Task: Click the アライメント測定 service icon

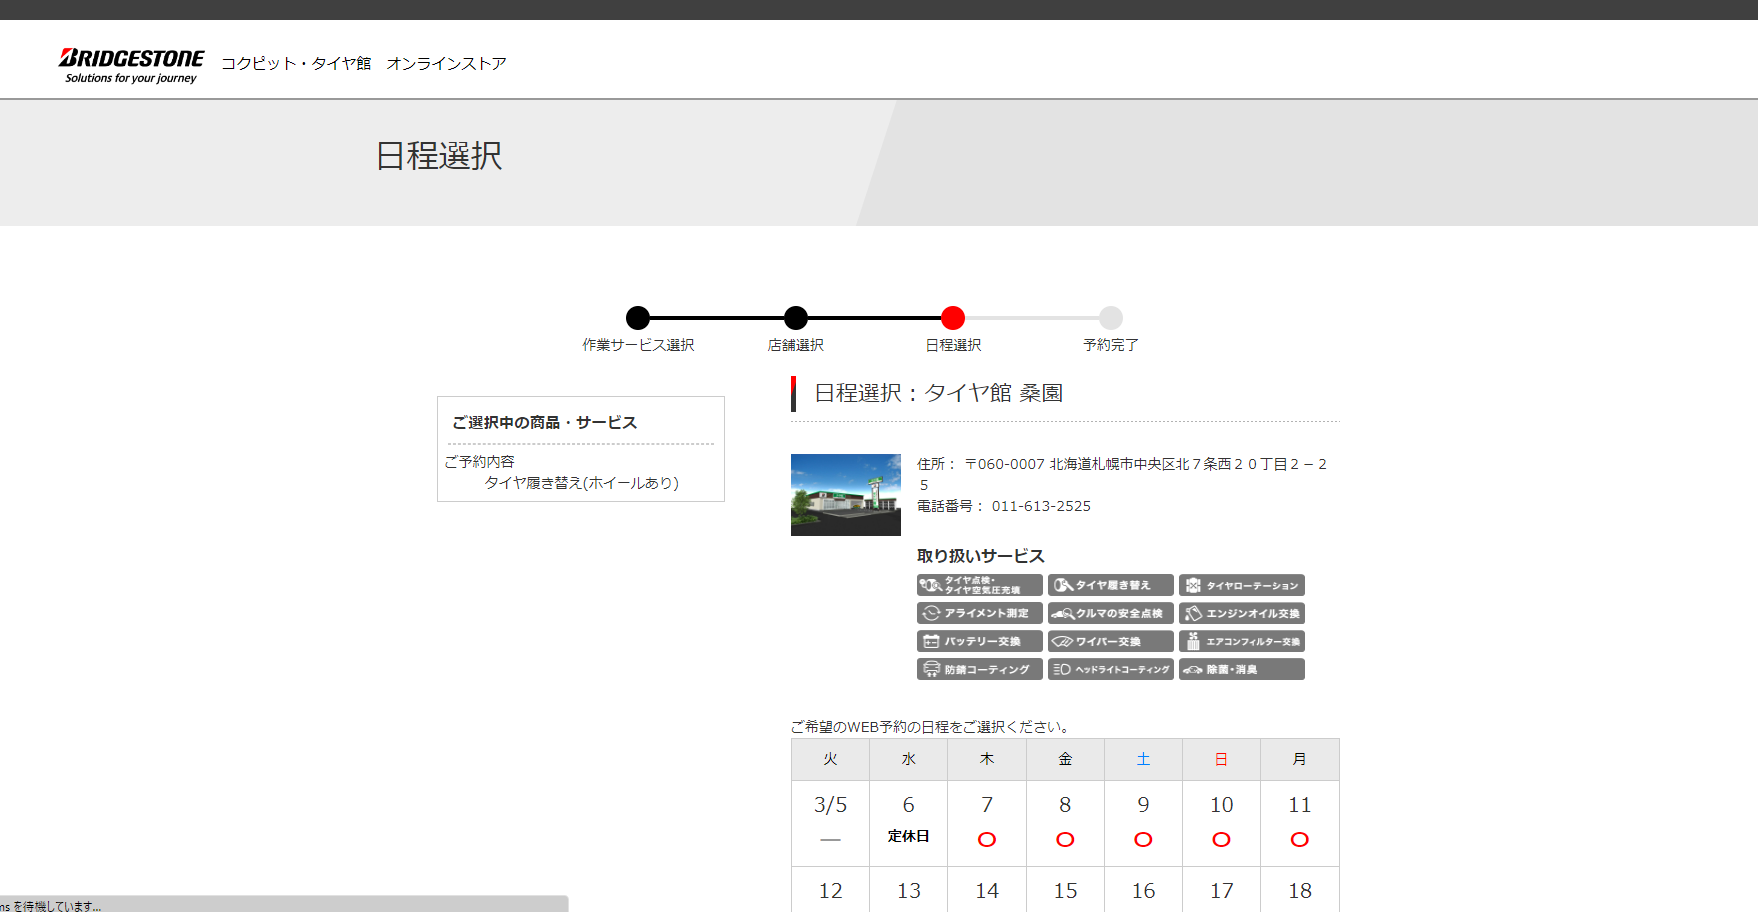Action: [x=979, y=613]
